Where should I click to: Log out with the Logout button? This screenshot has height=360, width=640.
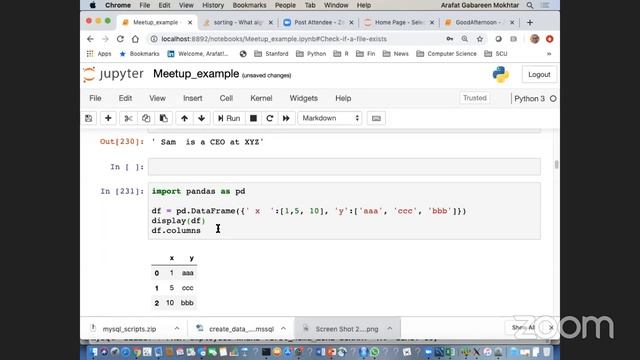click(x=539, y=75)
